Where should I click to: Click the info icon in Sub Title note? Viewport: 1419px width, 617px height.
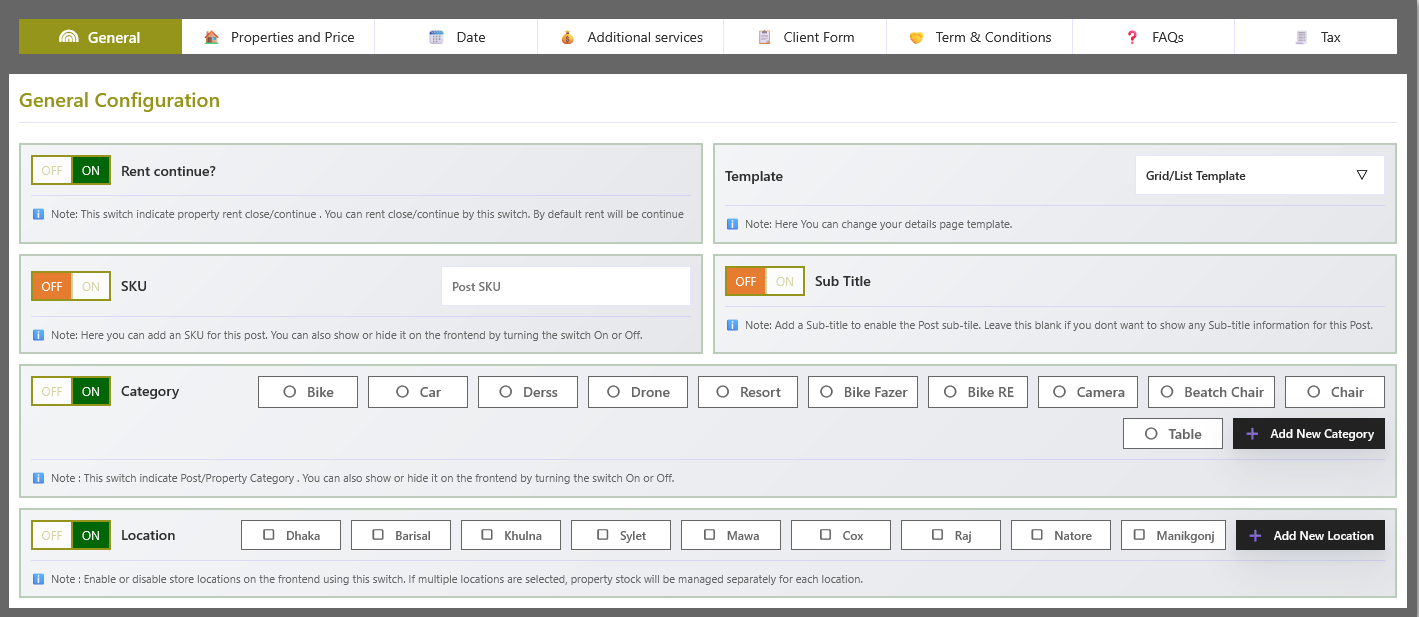pyautogui.click(x=732, y=325)
